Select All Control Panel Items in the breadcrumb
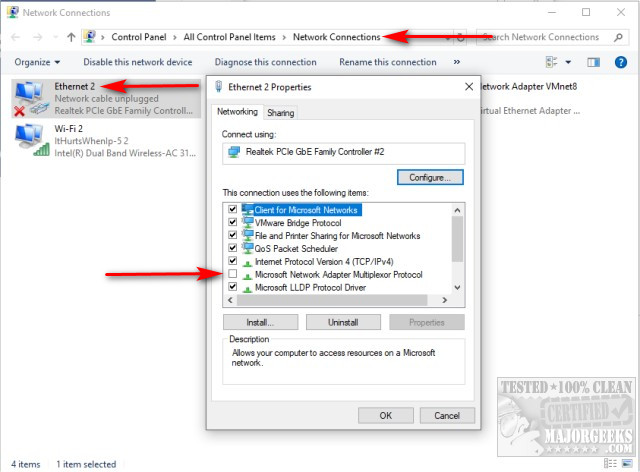640x472 pixels. point(229,37)
